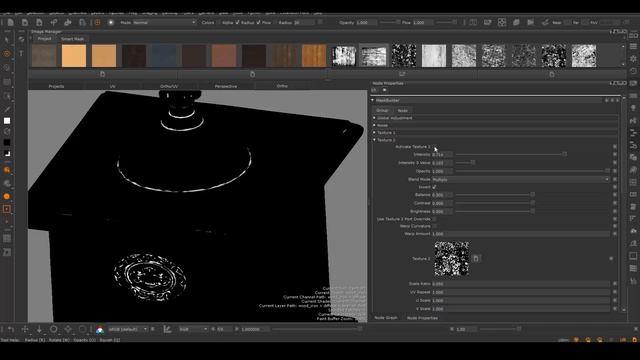Select the blue-gray texture thumbnail
Viewport: 640px width, 360px height.
[x=164, y=56]
